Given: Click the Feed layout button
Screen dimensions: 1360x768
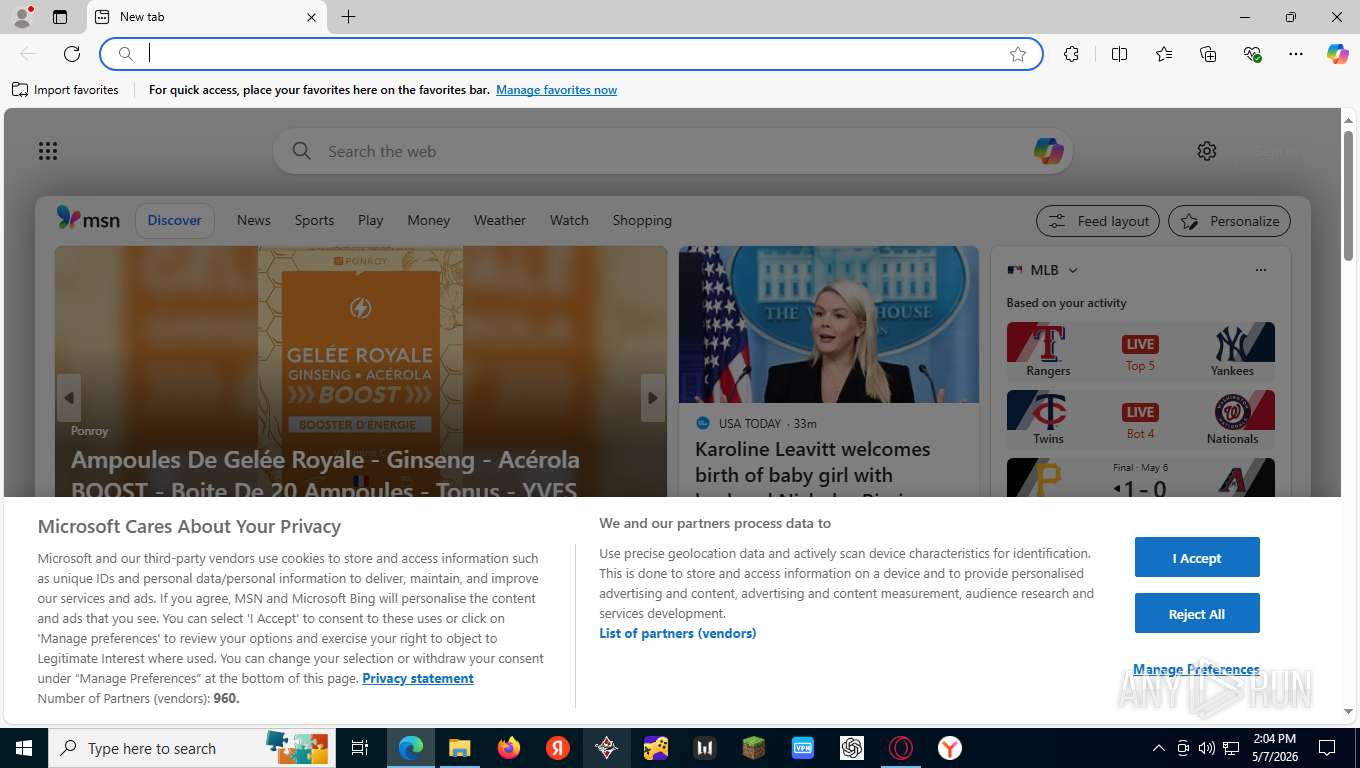Looking at the screenshot, I should point(1098,221).
